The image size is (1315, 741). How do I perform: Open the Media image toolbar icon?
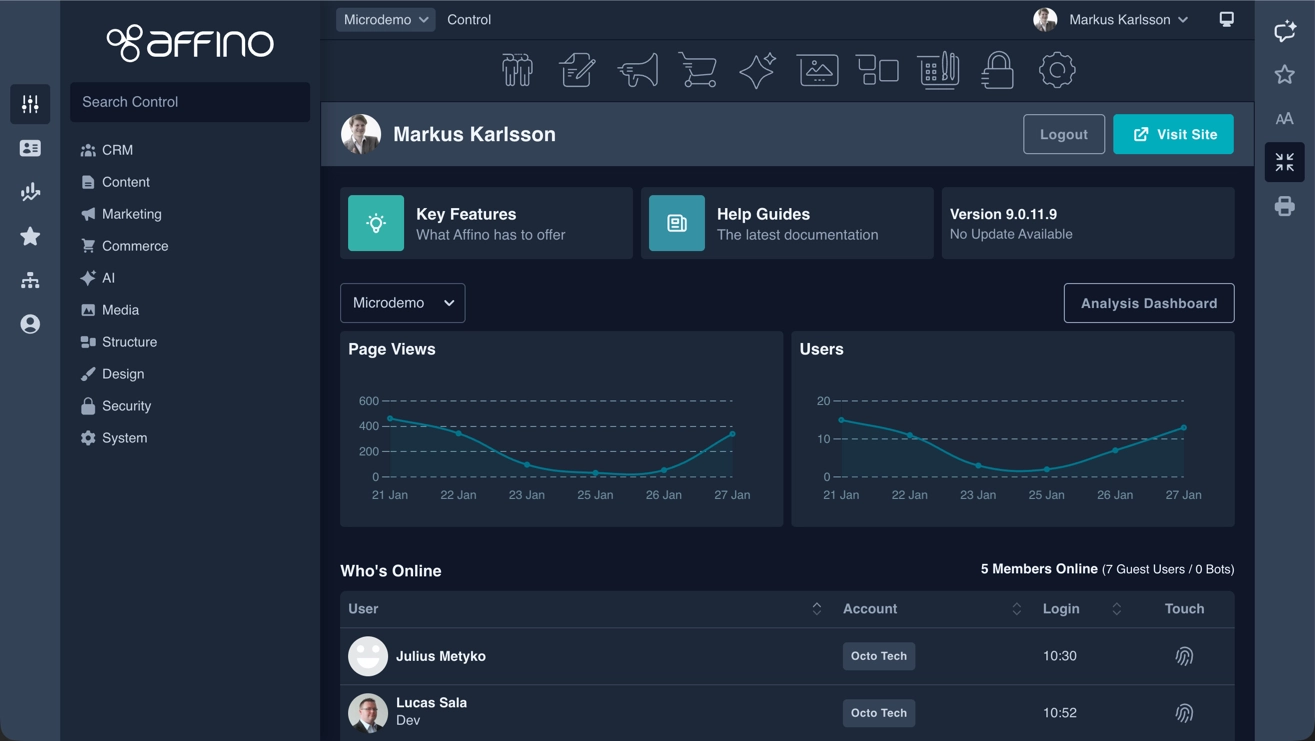[818, 71]
